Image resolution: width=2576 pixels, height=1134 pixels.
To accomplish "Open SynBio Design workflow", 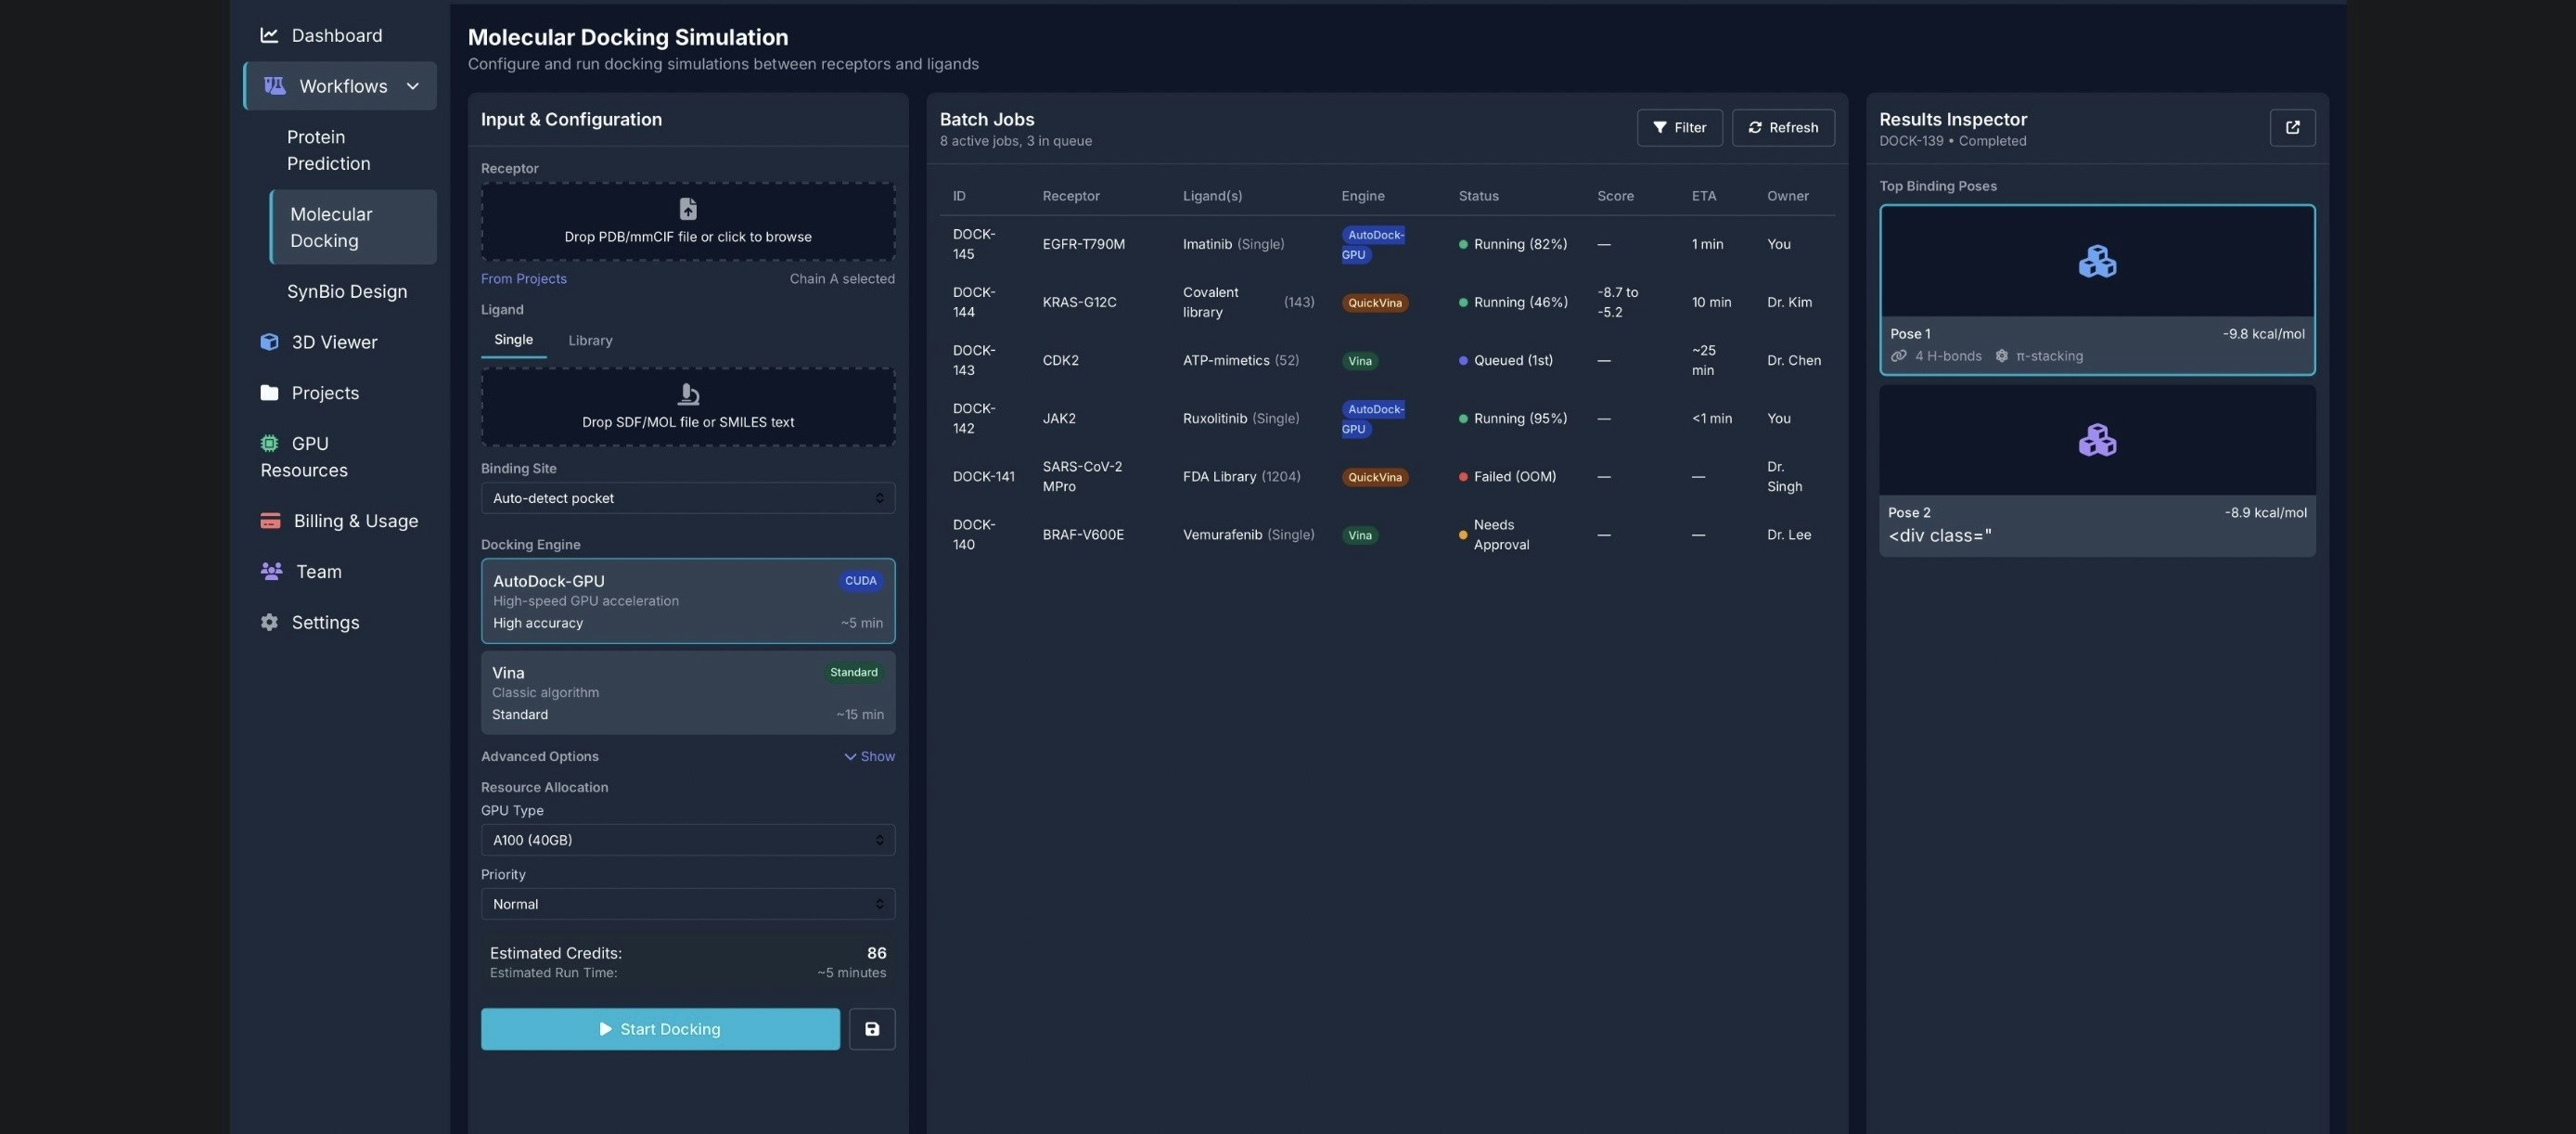I will [347, 291].
